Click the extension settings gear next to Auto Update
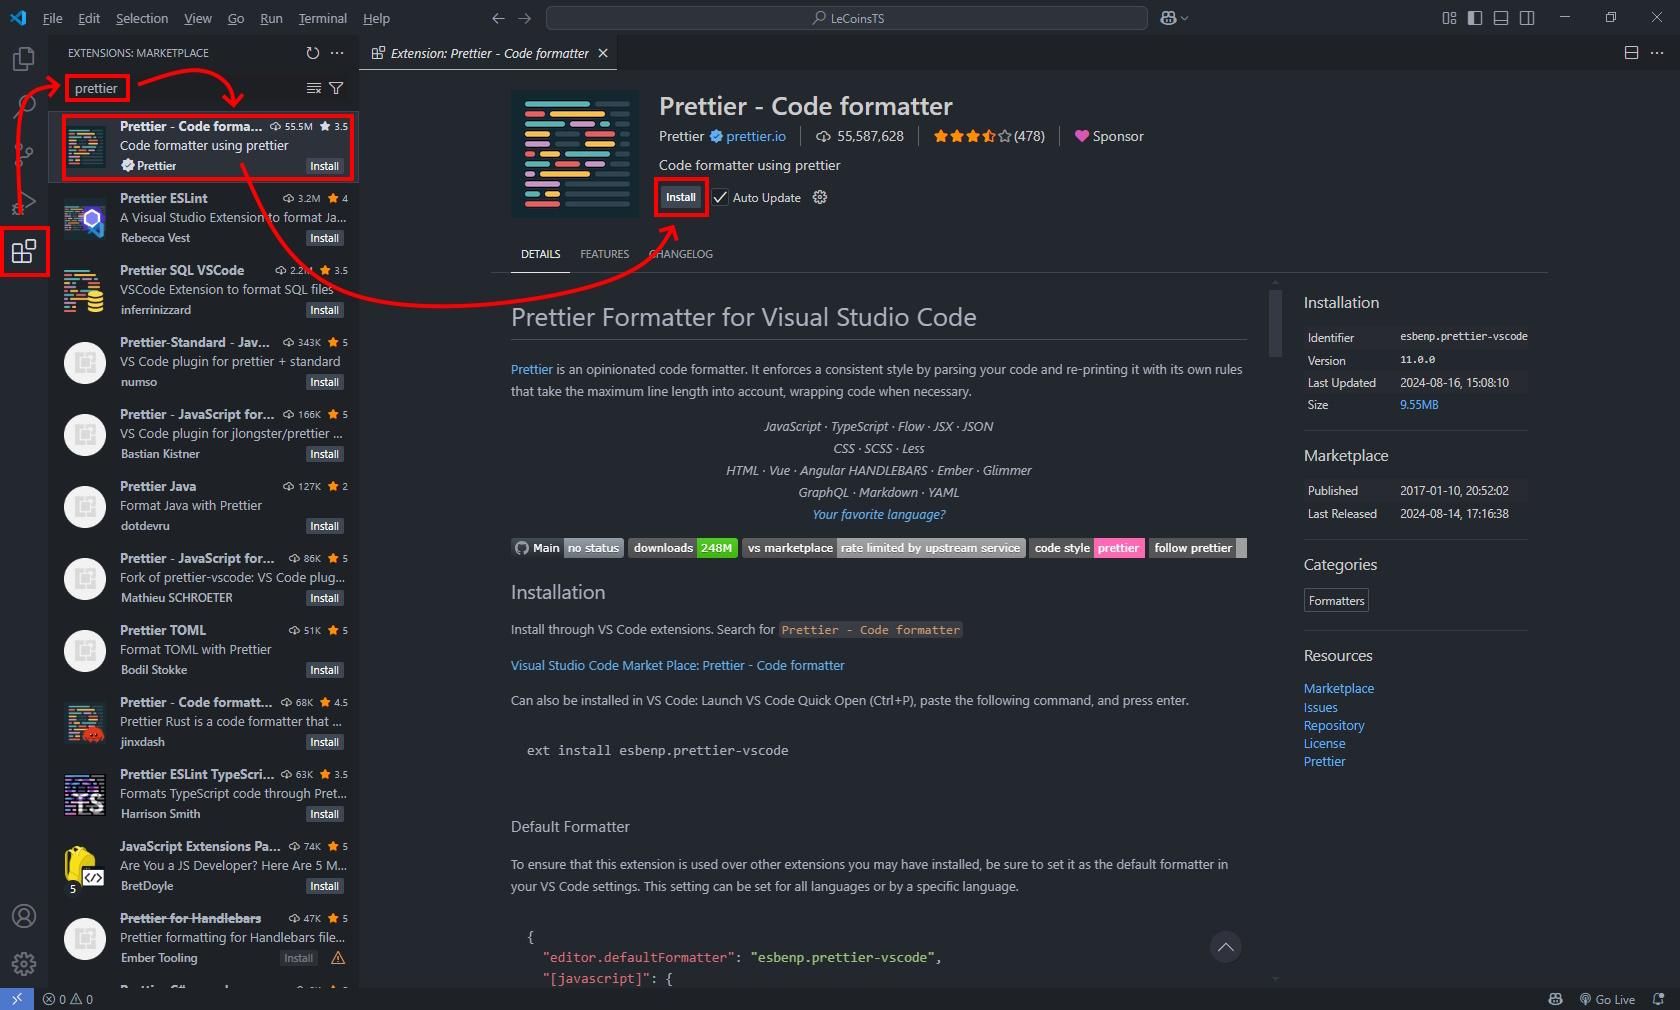The width and height of the screenshot is (1680, 1010). pyautogui.click(x=820, y=197)
